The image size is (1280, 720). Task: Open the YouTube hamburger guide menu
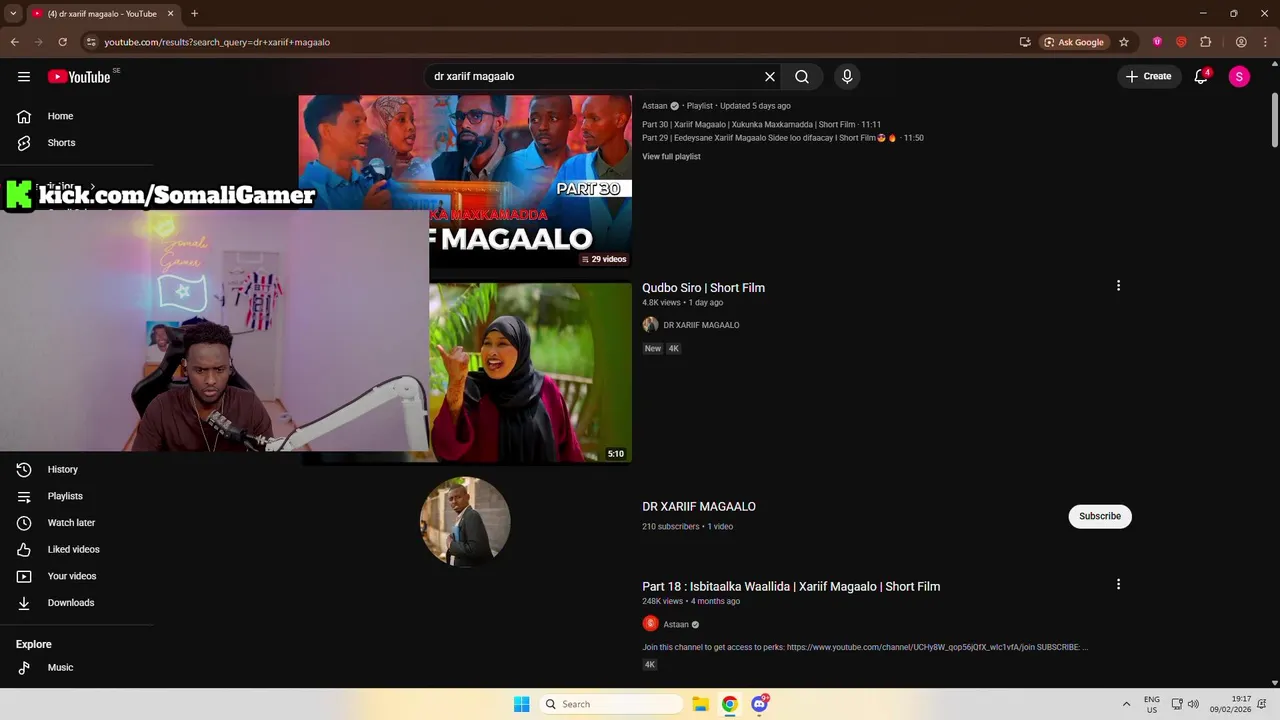24,76
